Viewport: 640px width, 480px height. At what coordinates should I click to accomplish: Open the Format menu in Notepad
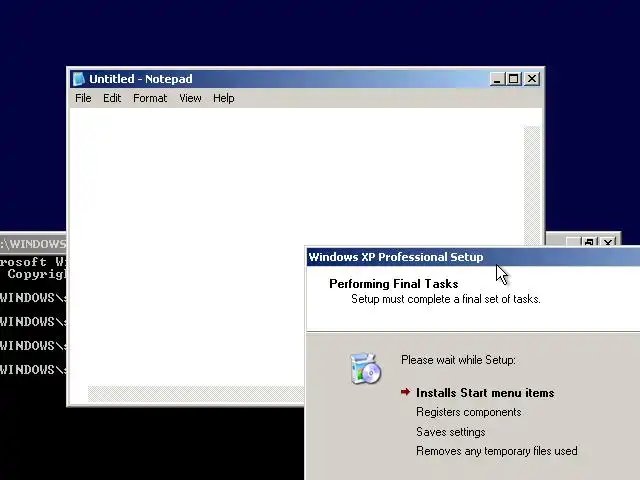pyautogui.click(x=150, y=98)
